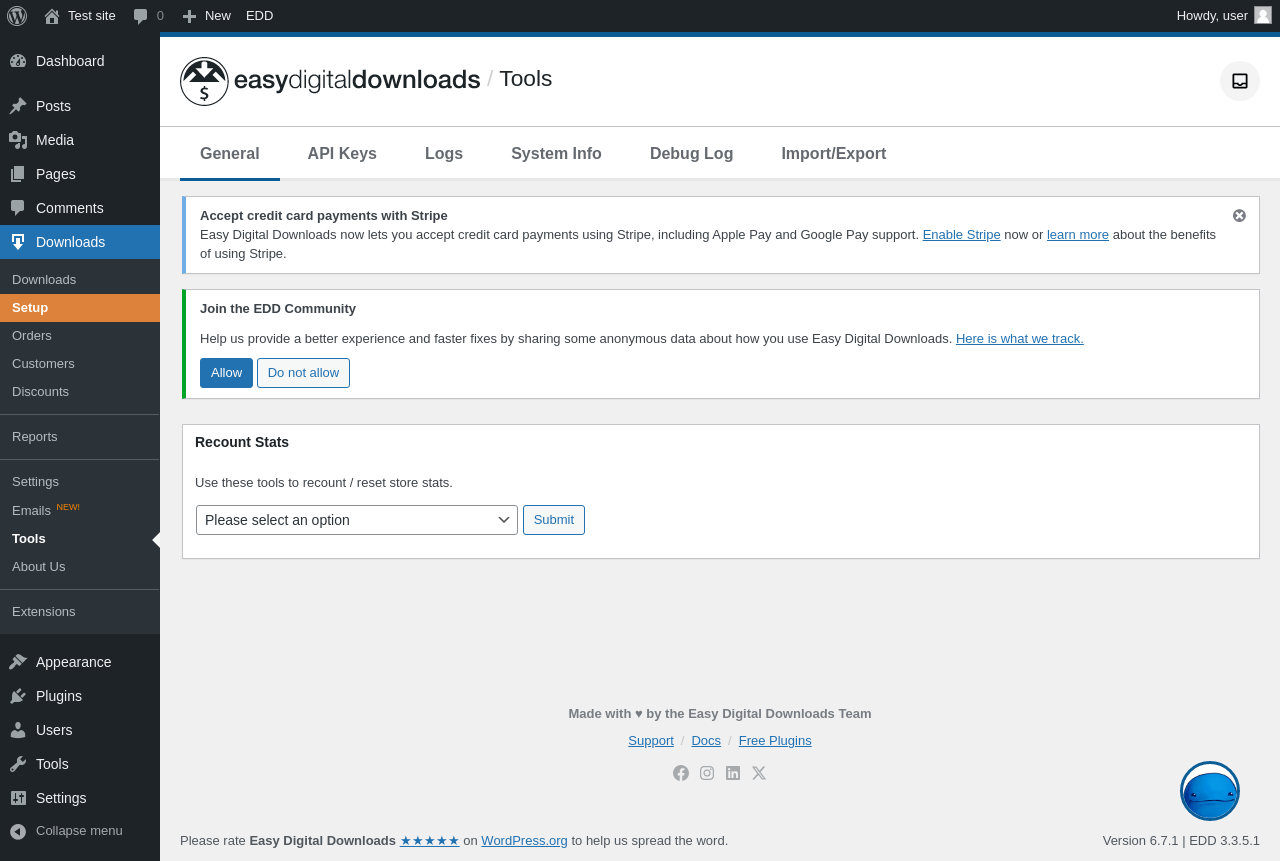Click the comments bubble icon in admin bar
This screenshot has width=1280, height=861.
click(141, 16)
